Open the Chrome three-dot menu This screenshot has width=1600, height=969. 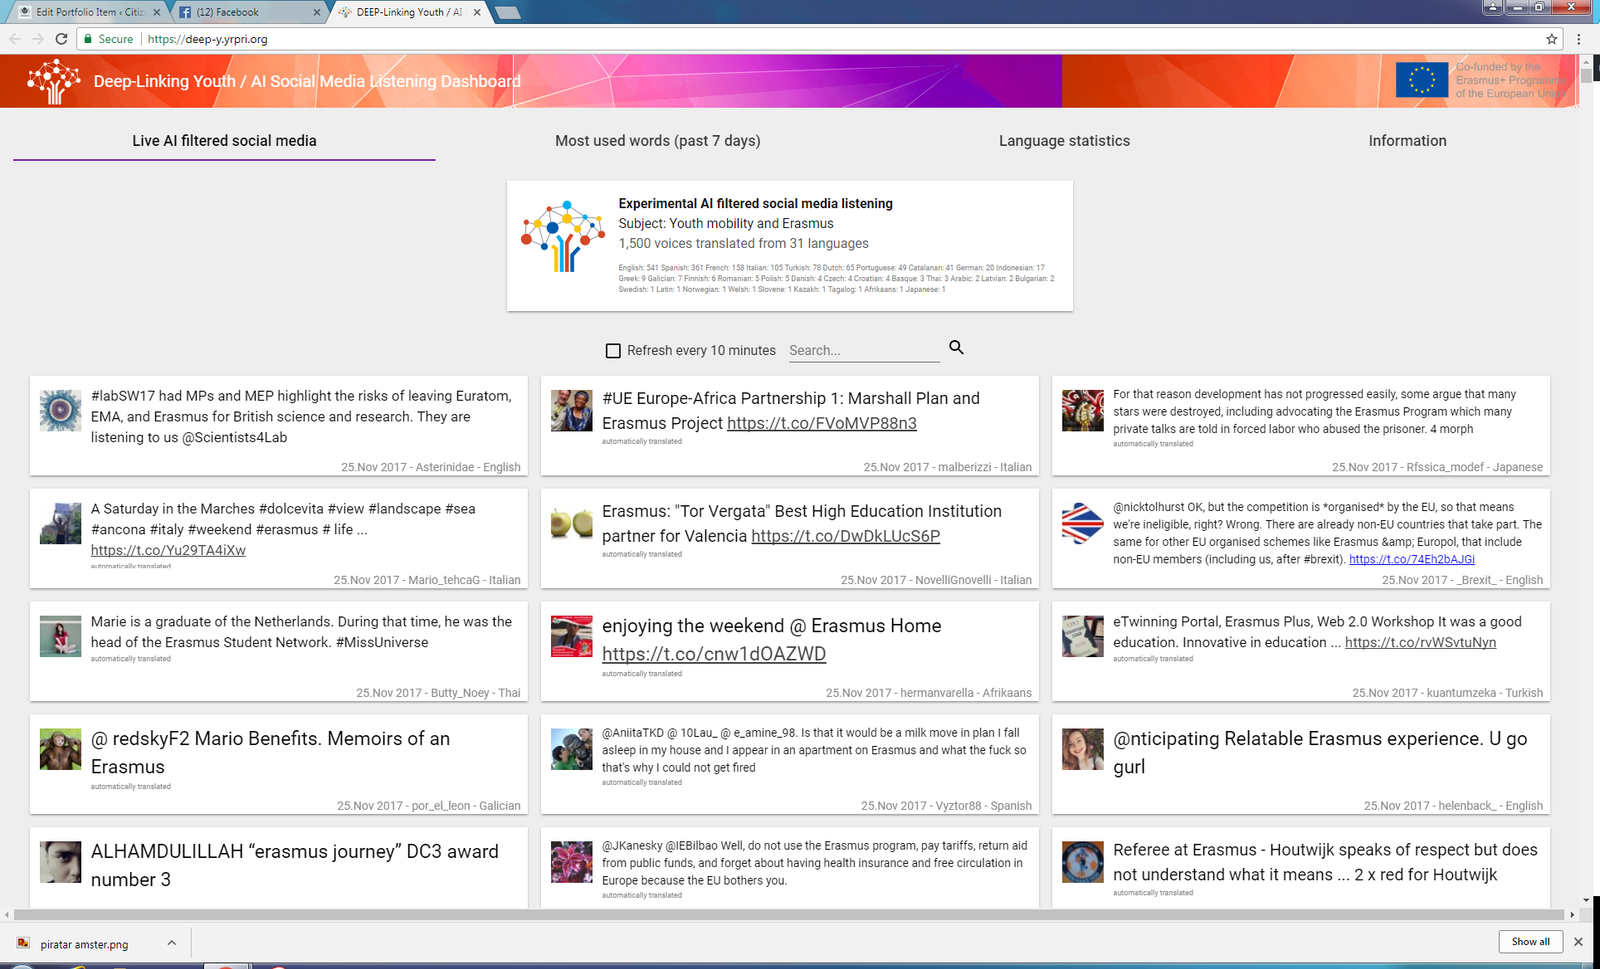click(x=1579, y=39)
